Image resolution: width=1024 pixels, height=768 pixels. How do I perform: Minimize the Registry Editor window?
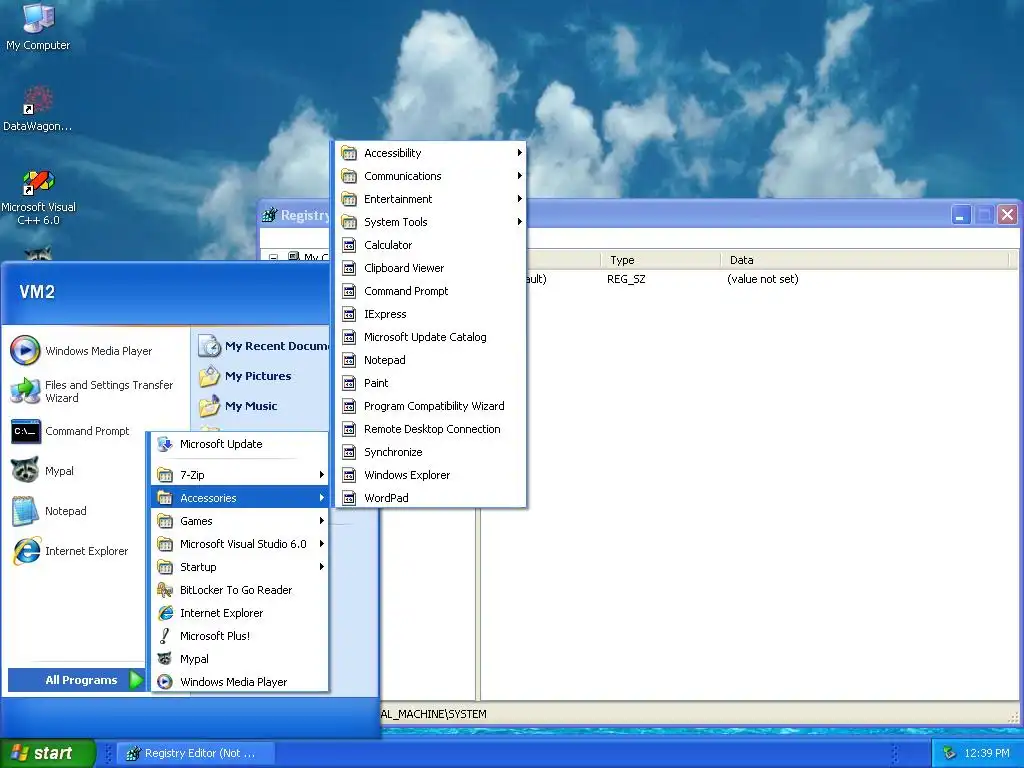961,215
